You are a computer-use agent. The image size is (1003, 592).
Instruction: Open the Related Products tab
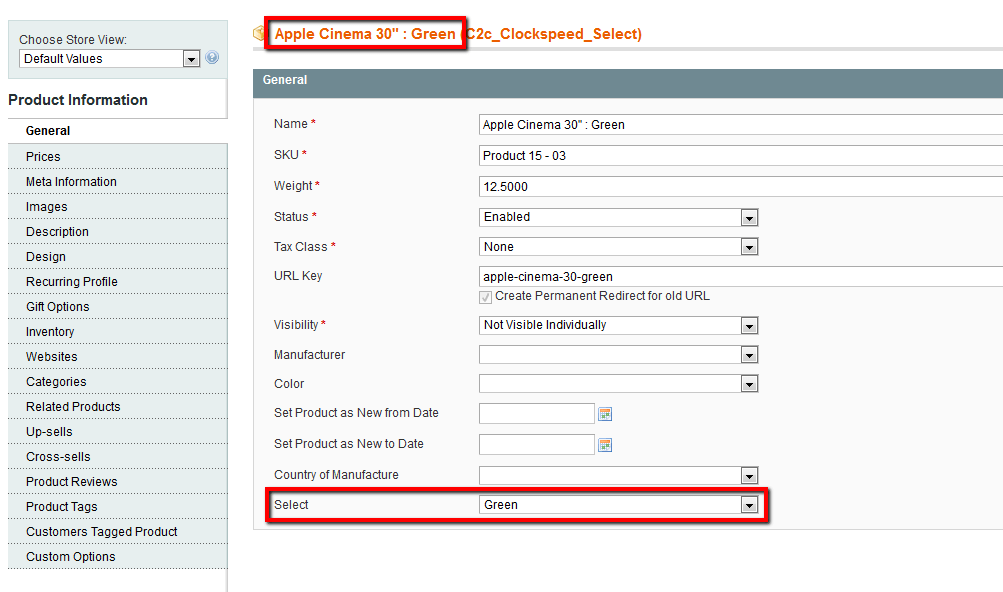(118, 406)
